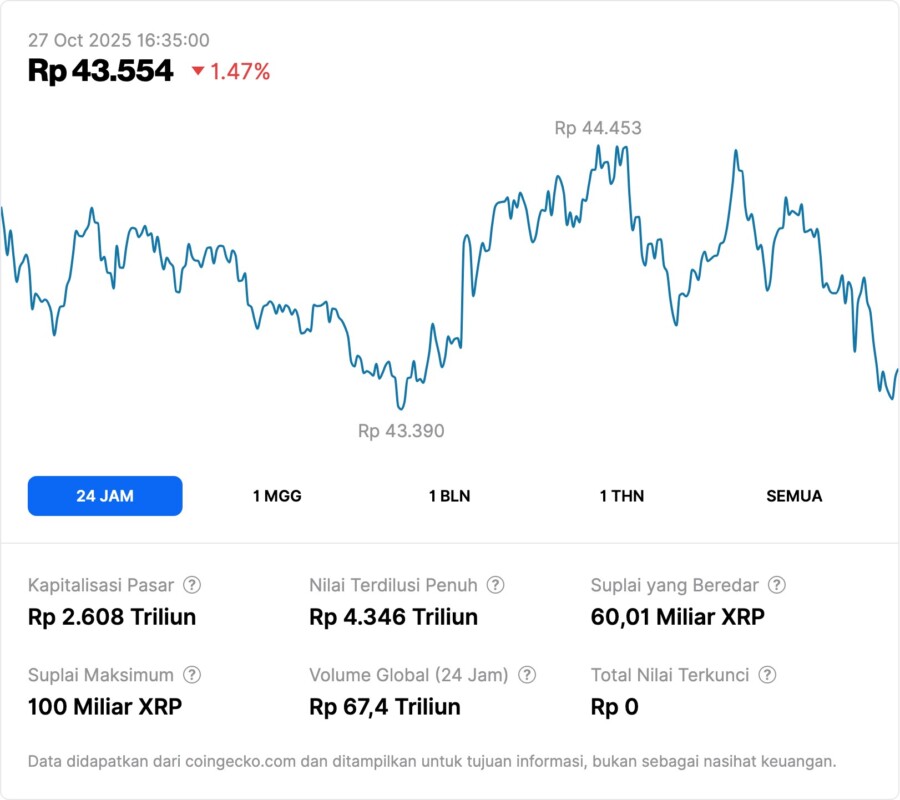Show the Suplai Maksimum help icon tooltip

point(192,675)
